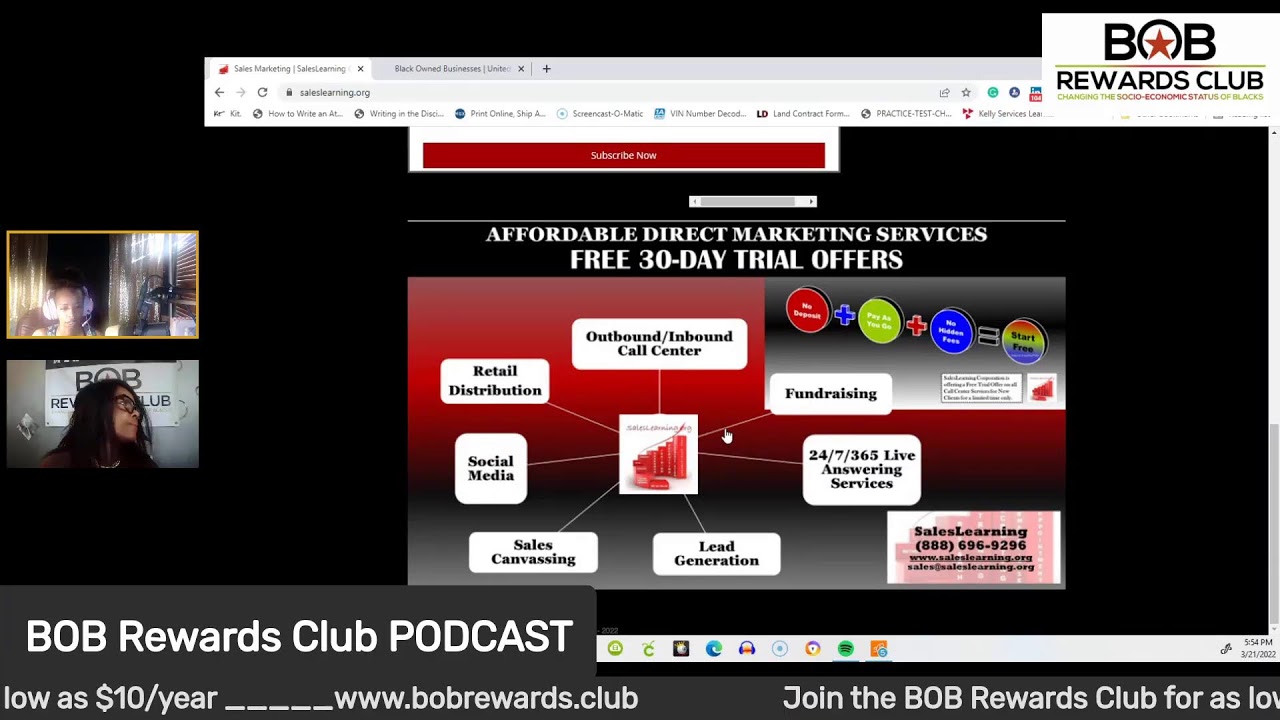Open Print Online, Ship A... bookmark

point(500,114)
